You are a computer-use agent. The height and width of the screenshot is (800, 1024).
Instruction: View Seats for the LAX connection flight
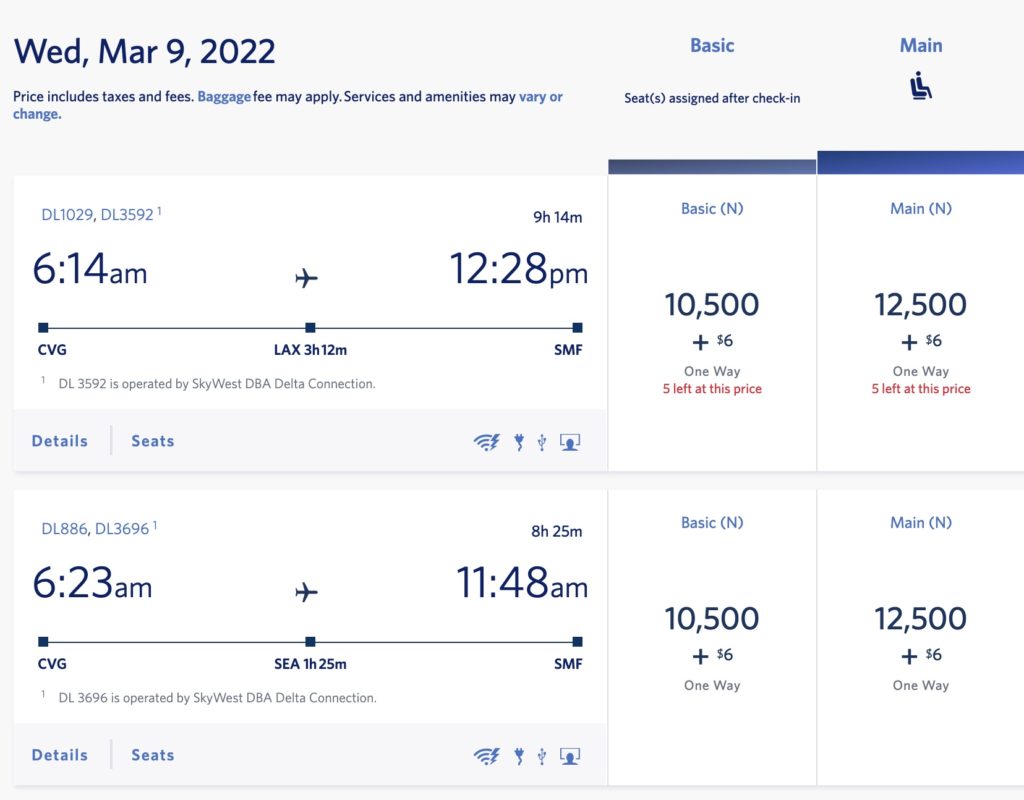coord(153,441)
